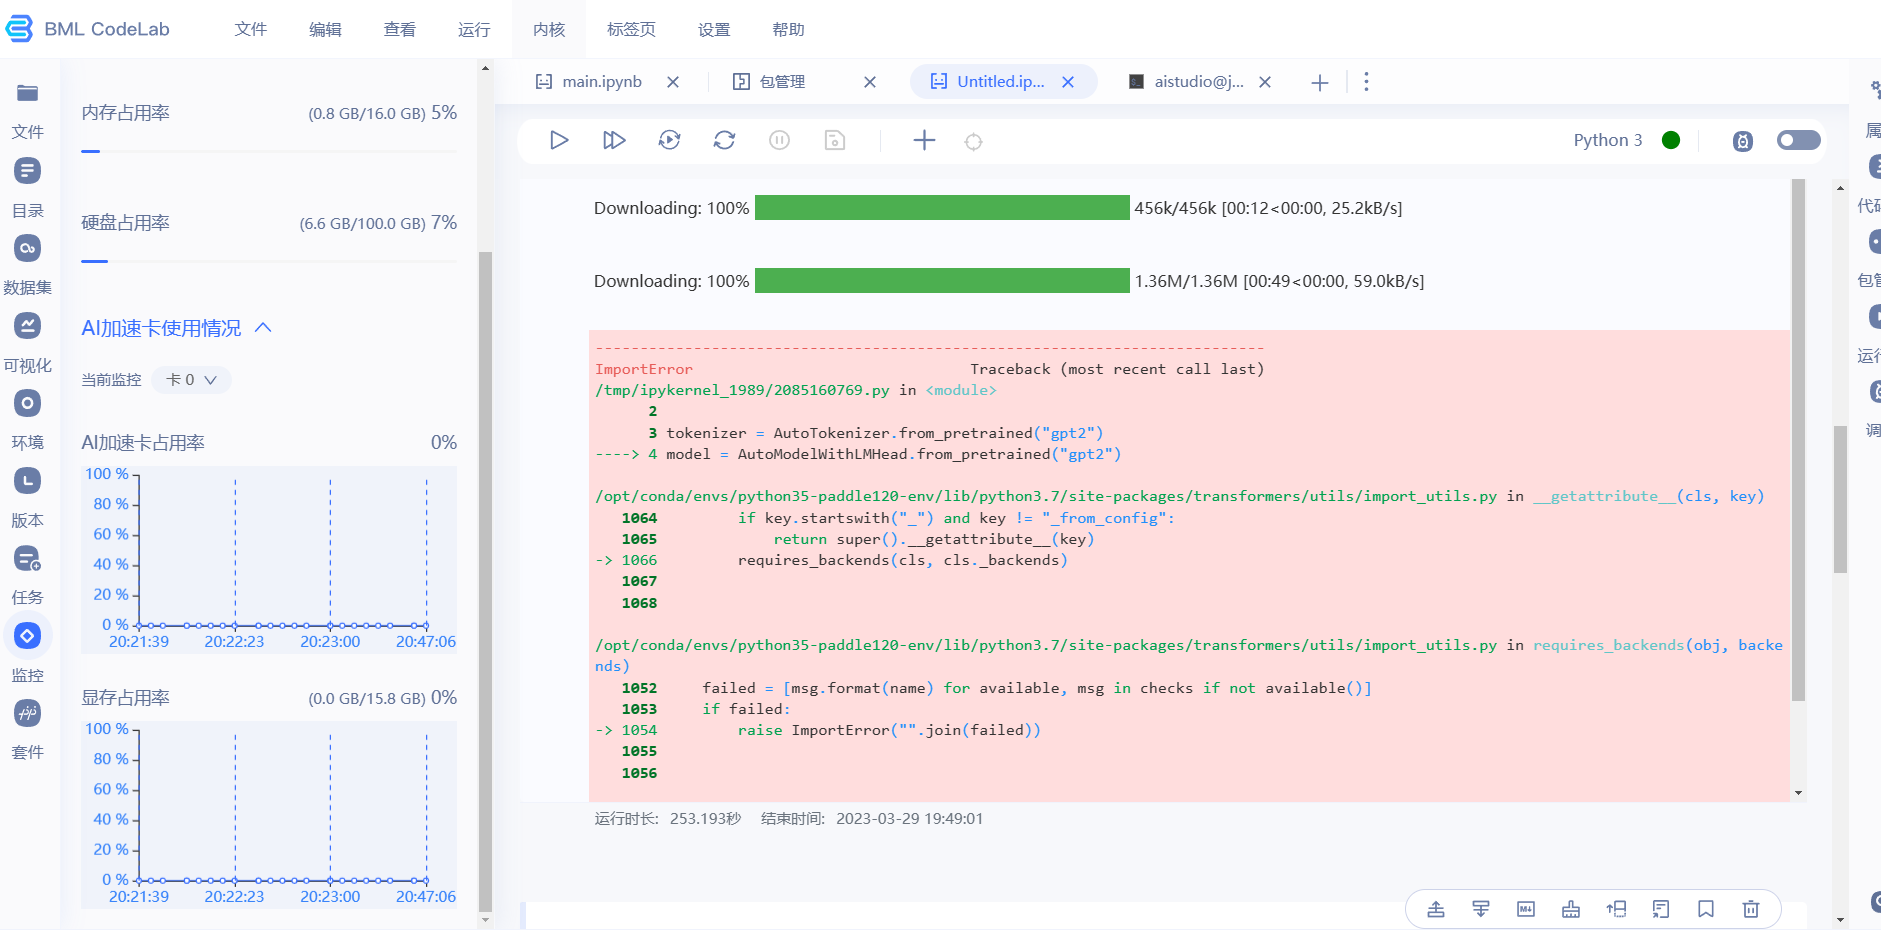Collapse the AI加速卡使用情况 section
The image size is (1881, 930).
pyautogui.click(x=263, y=328)
